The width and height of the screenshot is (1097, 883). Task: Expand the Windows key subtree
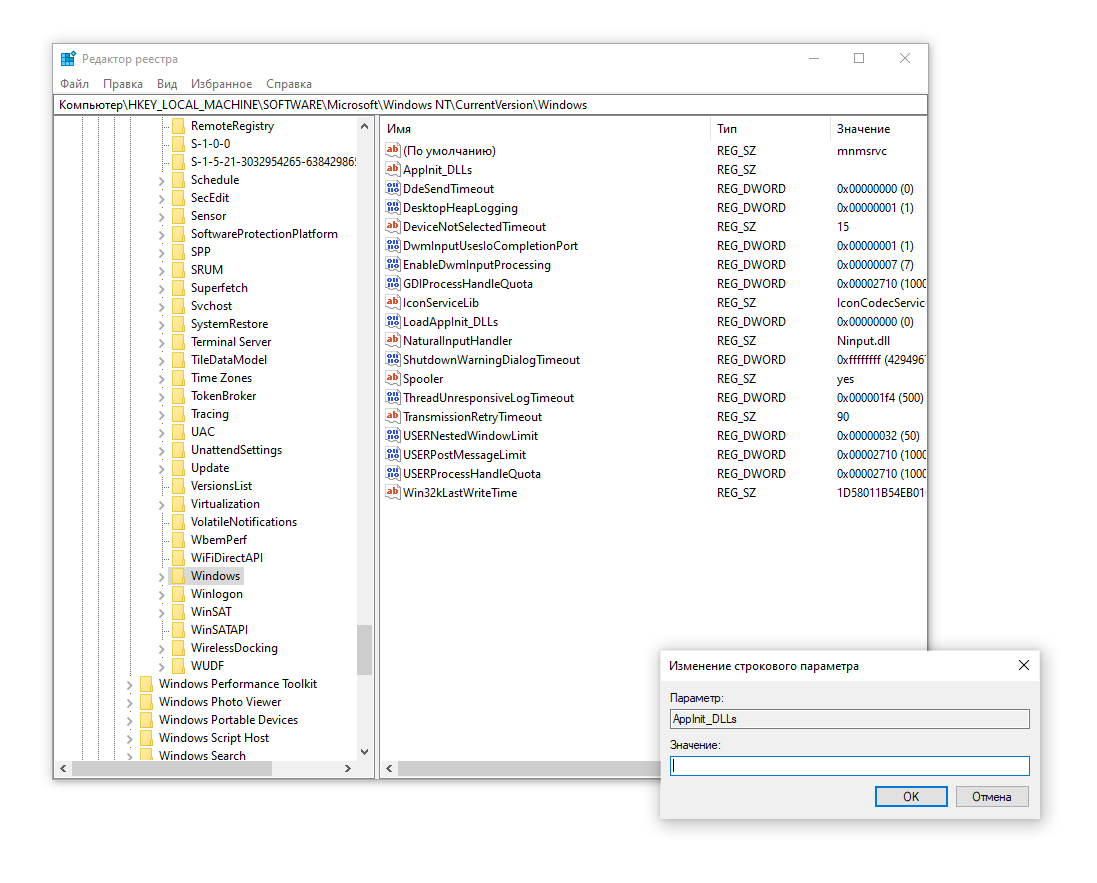point(162,577)
